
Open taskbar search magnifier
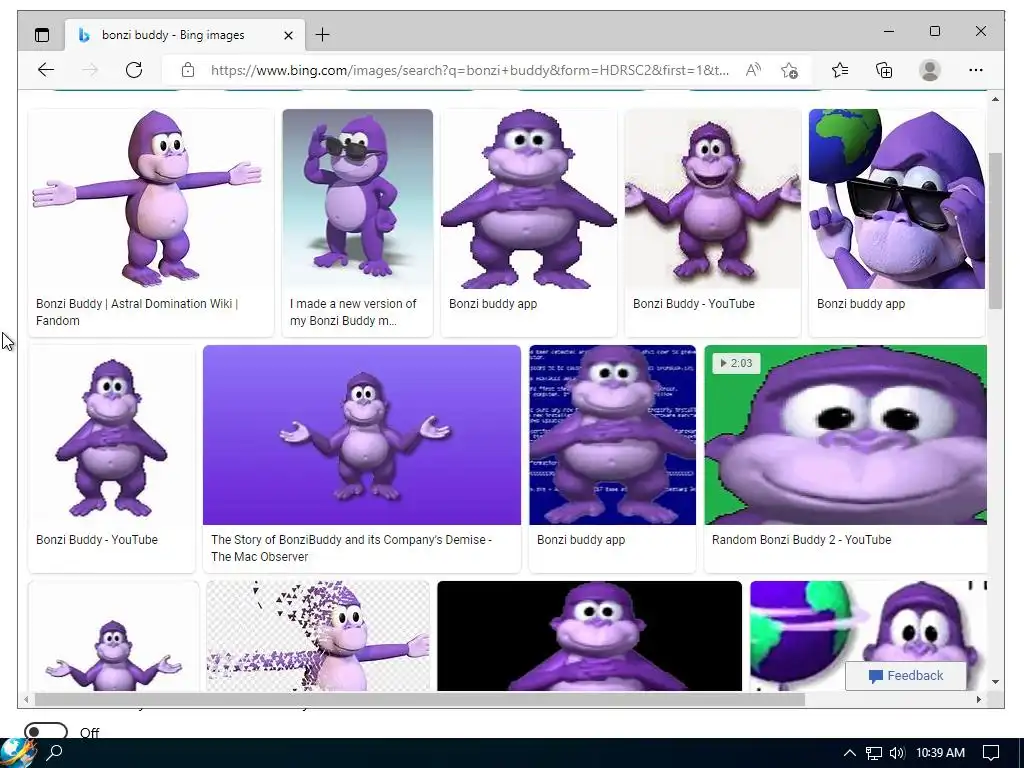click(x=55, y=753)
